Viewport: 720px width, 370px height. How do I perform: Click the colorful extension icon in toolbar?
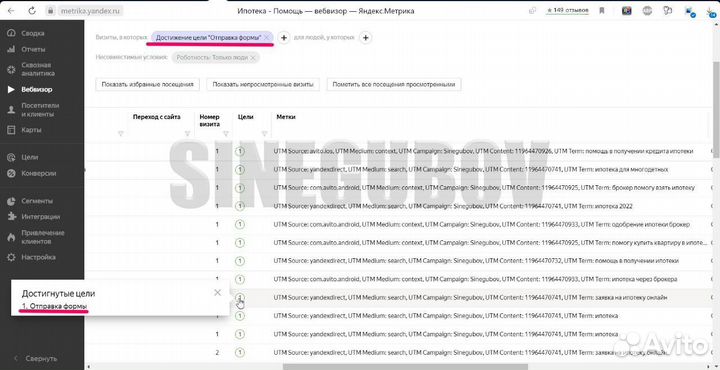626,11
